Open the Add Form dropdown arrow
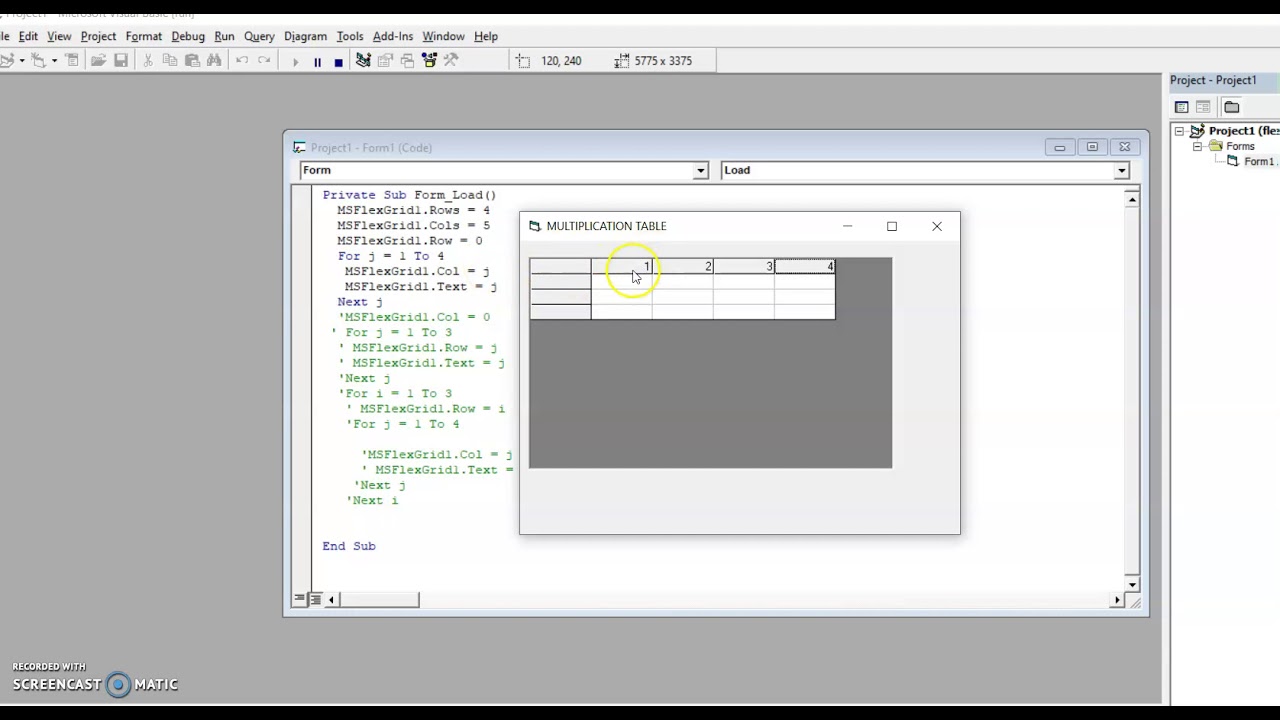The image size is (1280, 720). tap(54, 61)
